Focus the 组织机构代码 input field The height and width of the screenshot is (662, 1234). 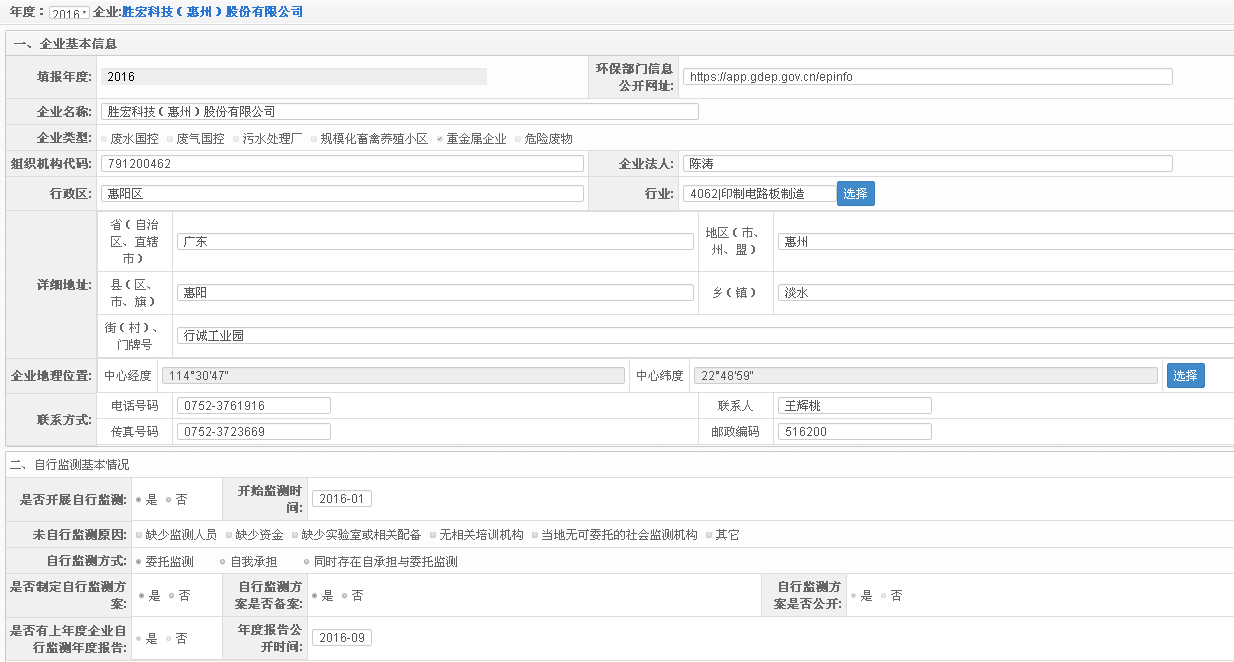(x=342, y=164)
